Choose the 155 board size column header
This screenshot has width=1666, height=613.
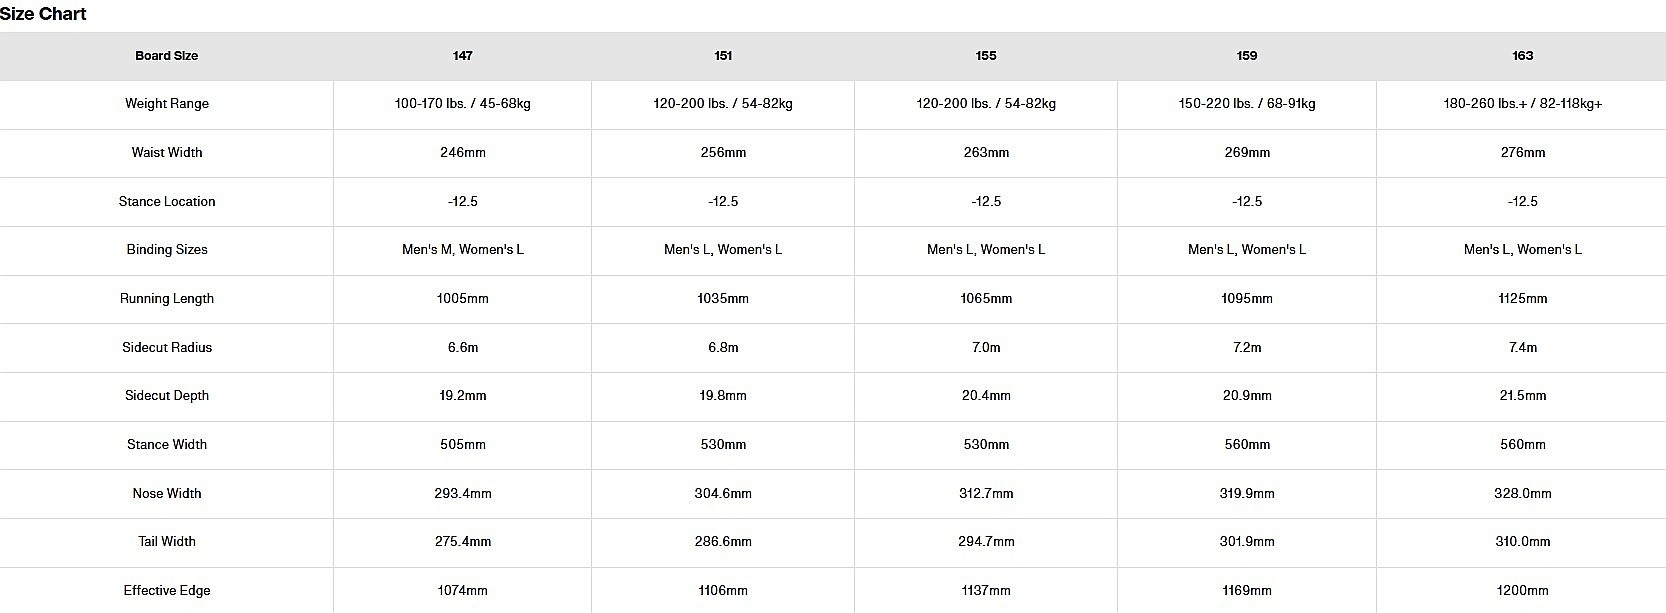tap(986, 56)
